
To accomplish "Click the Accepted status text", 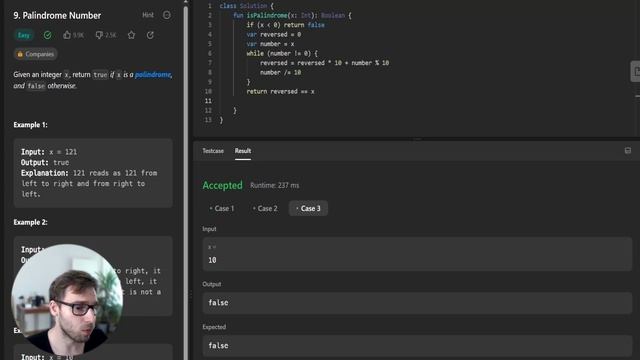I will point(222,185).
